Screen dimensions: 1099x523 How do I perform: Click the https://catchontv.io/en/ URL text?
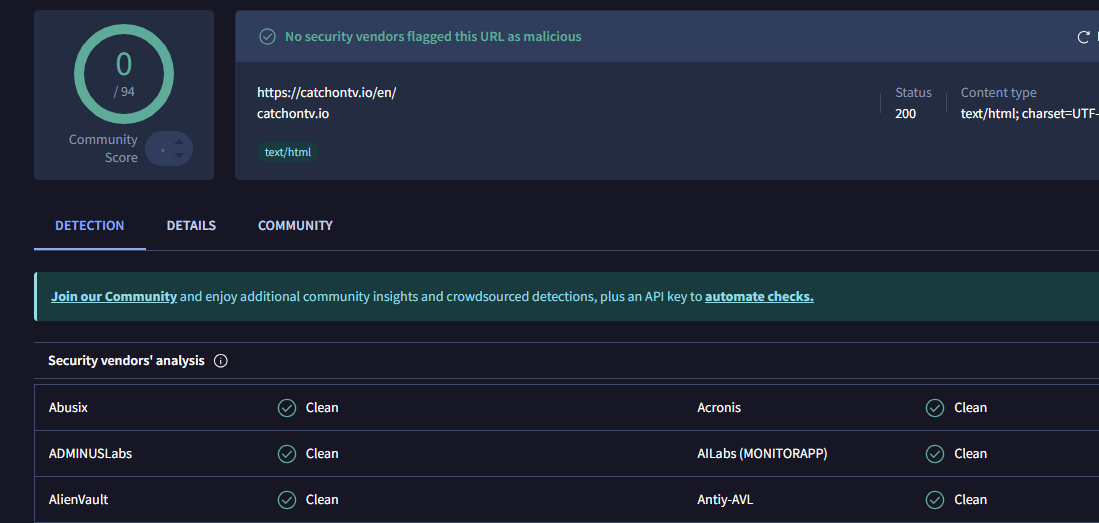click(327, 93)
